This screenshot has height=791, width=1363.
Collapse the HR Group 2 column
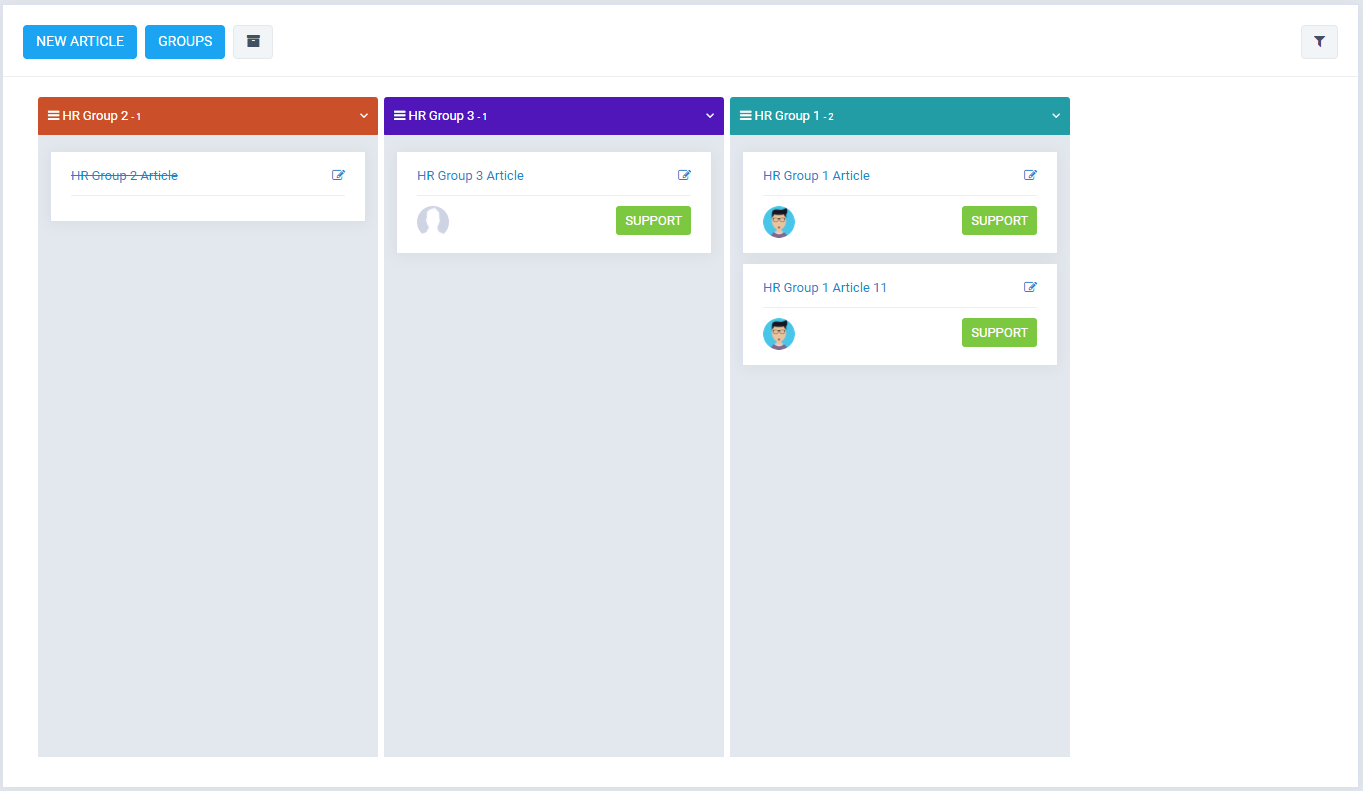[x=364, y=115]
